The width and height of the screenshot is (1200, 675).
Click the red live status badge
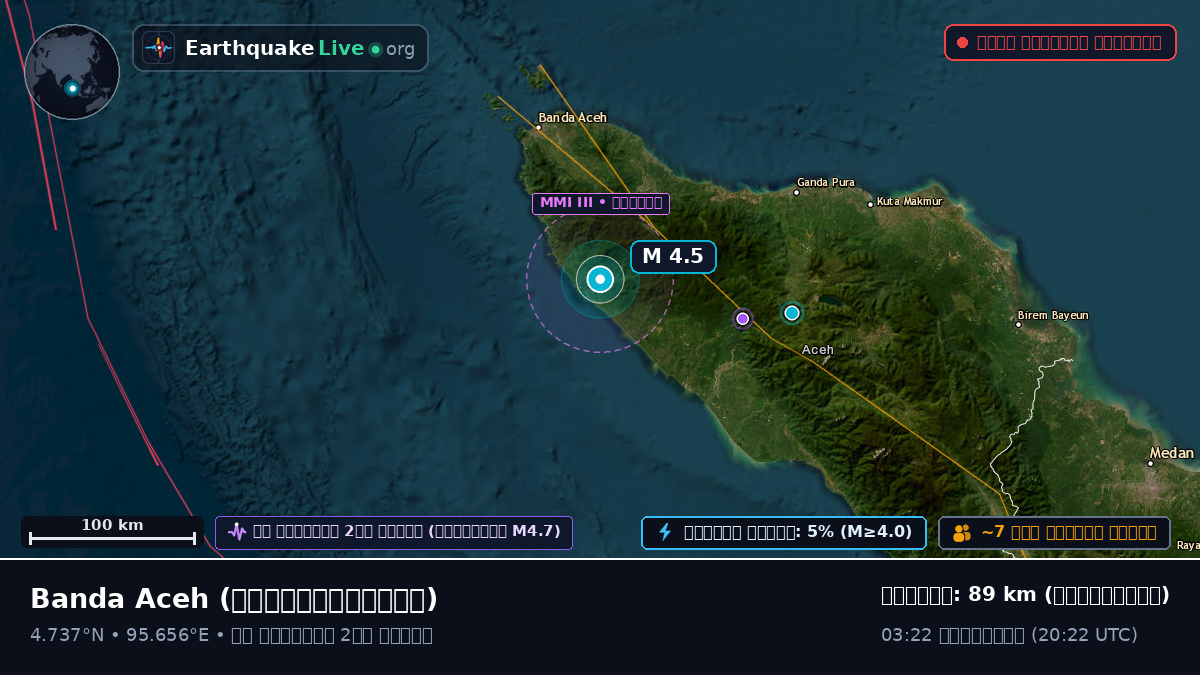coord(1060,42)
